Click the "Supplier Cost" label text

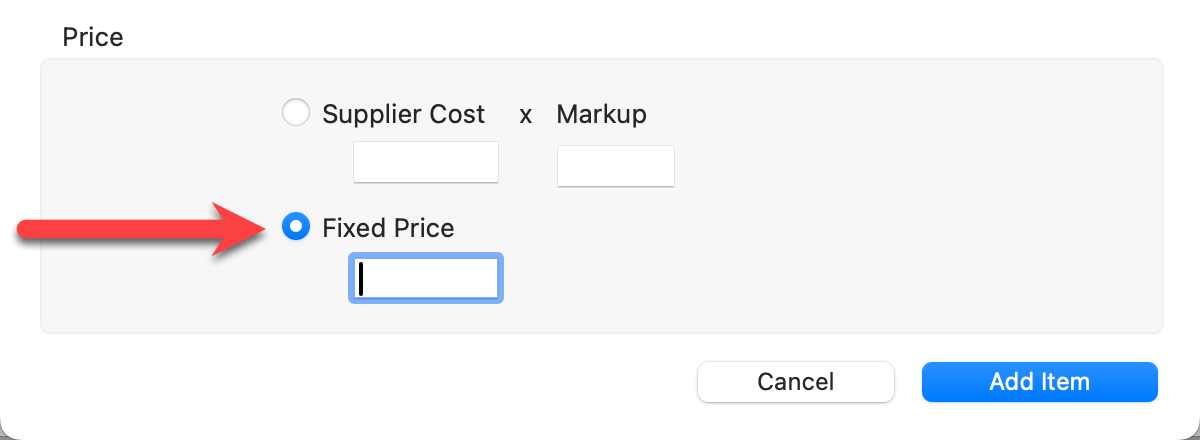point(403,114)
